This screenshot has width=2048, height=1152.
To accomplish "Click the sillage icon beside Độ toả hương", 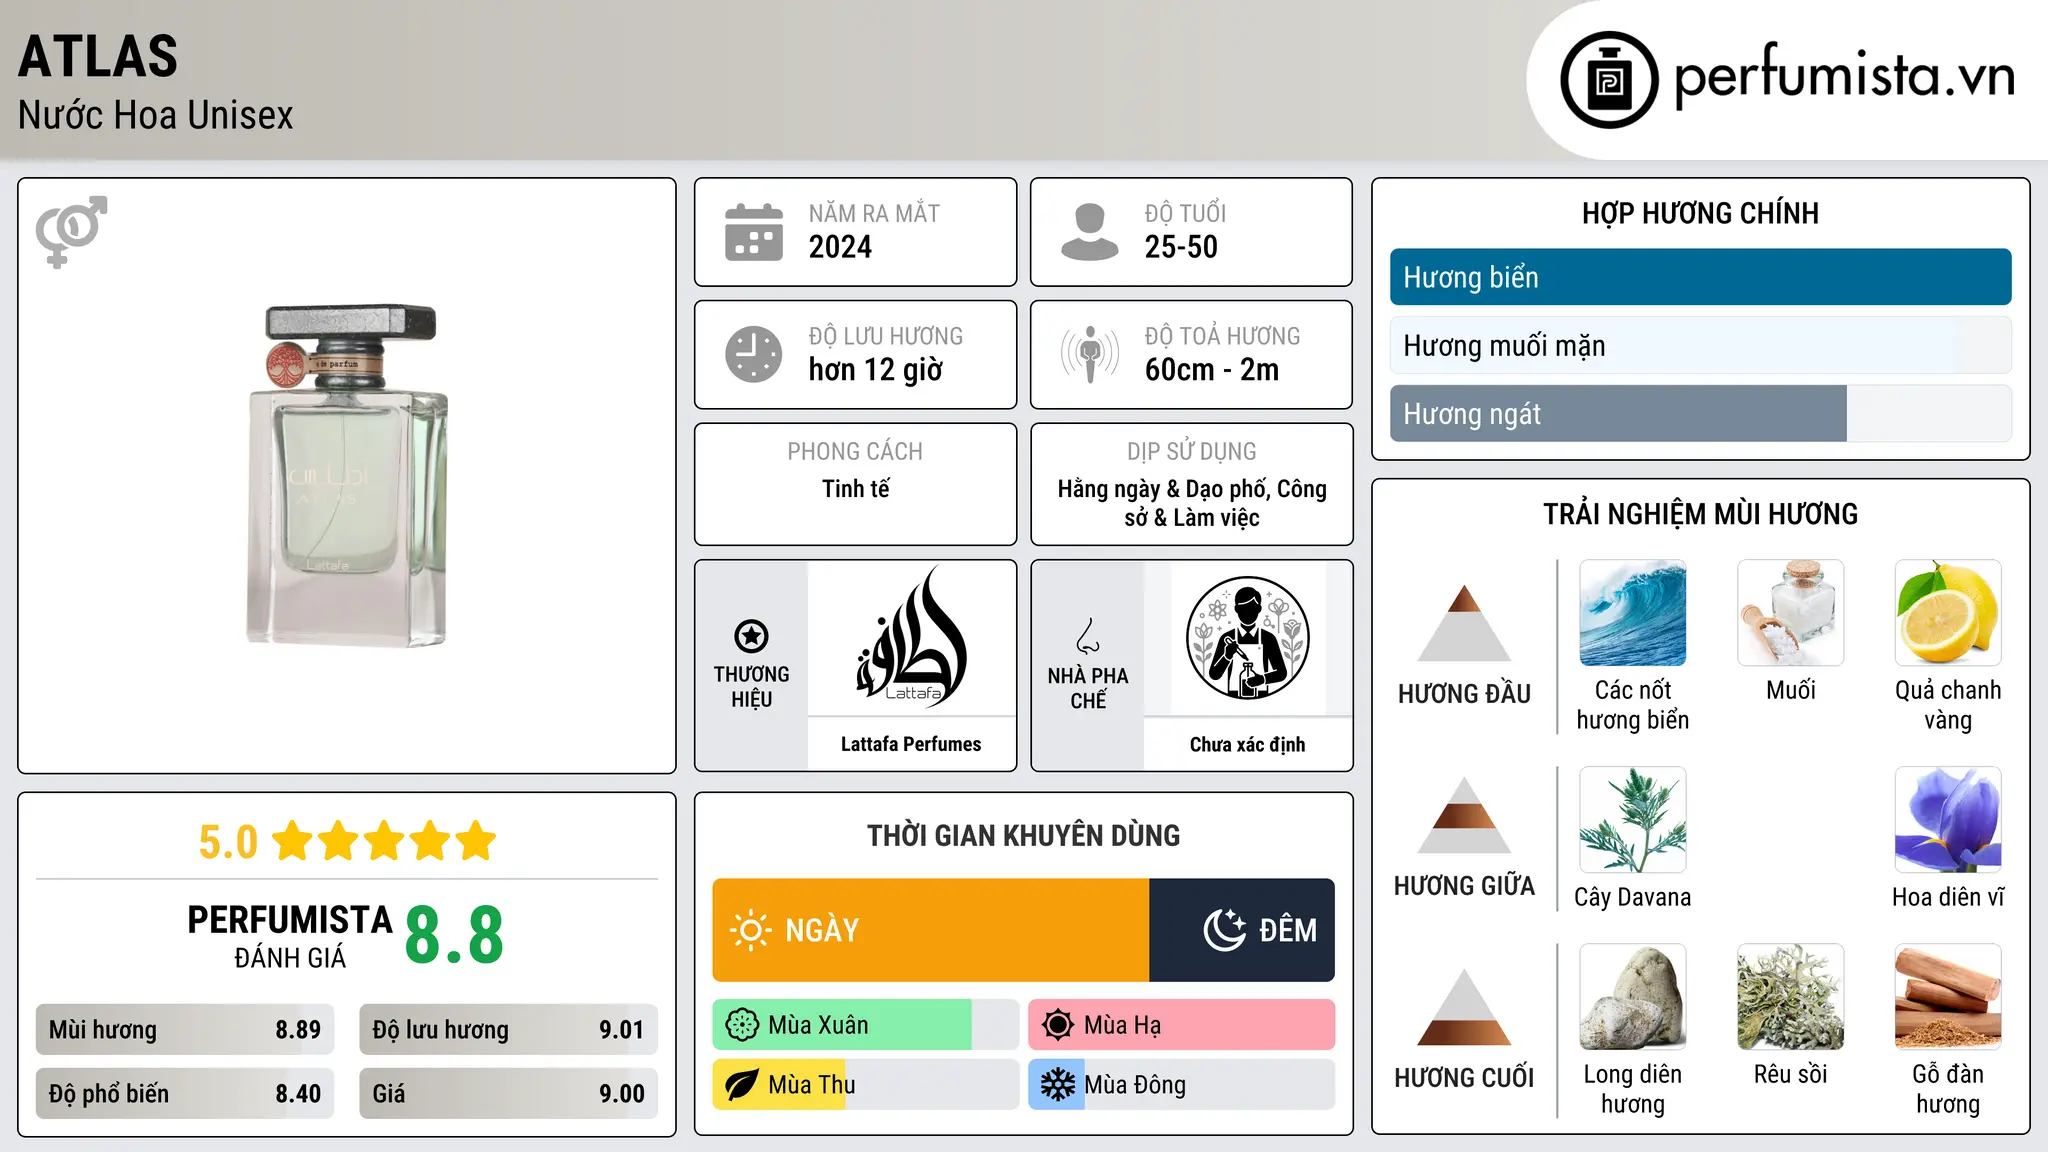I will [x=1089, y=354].
